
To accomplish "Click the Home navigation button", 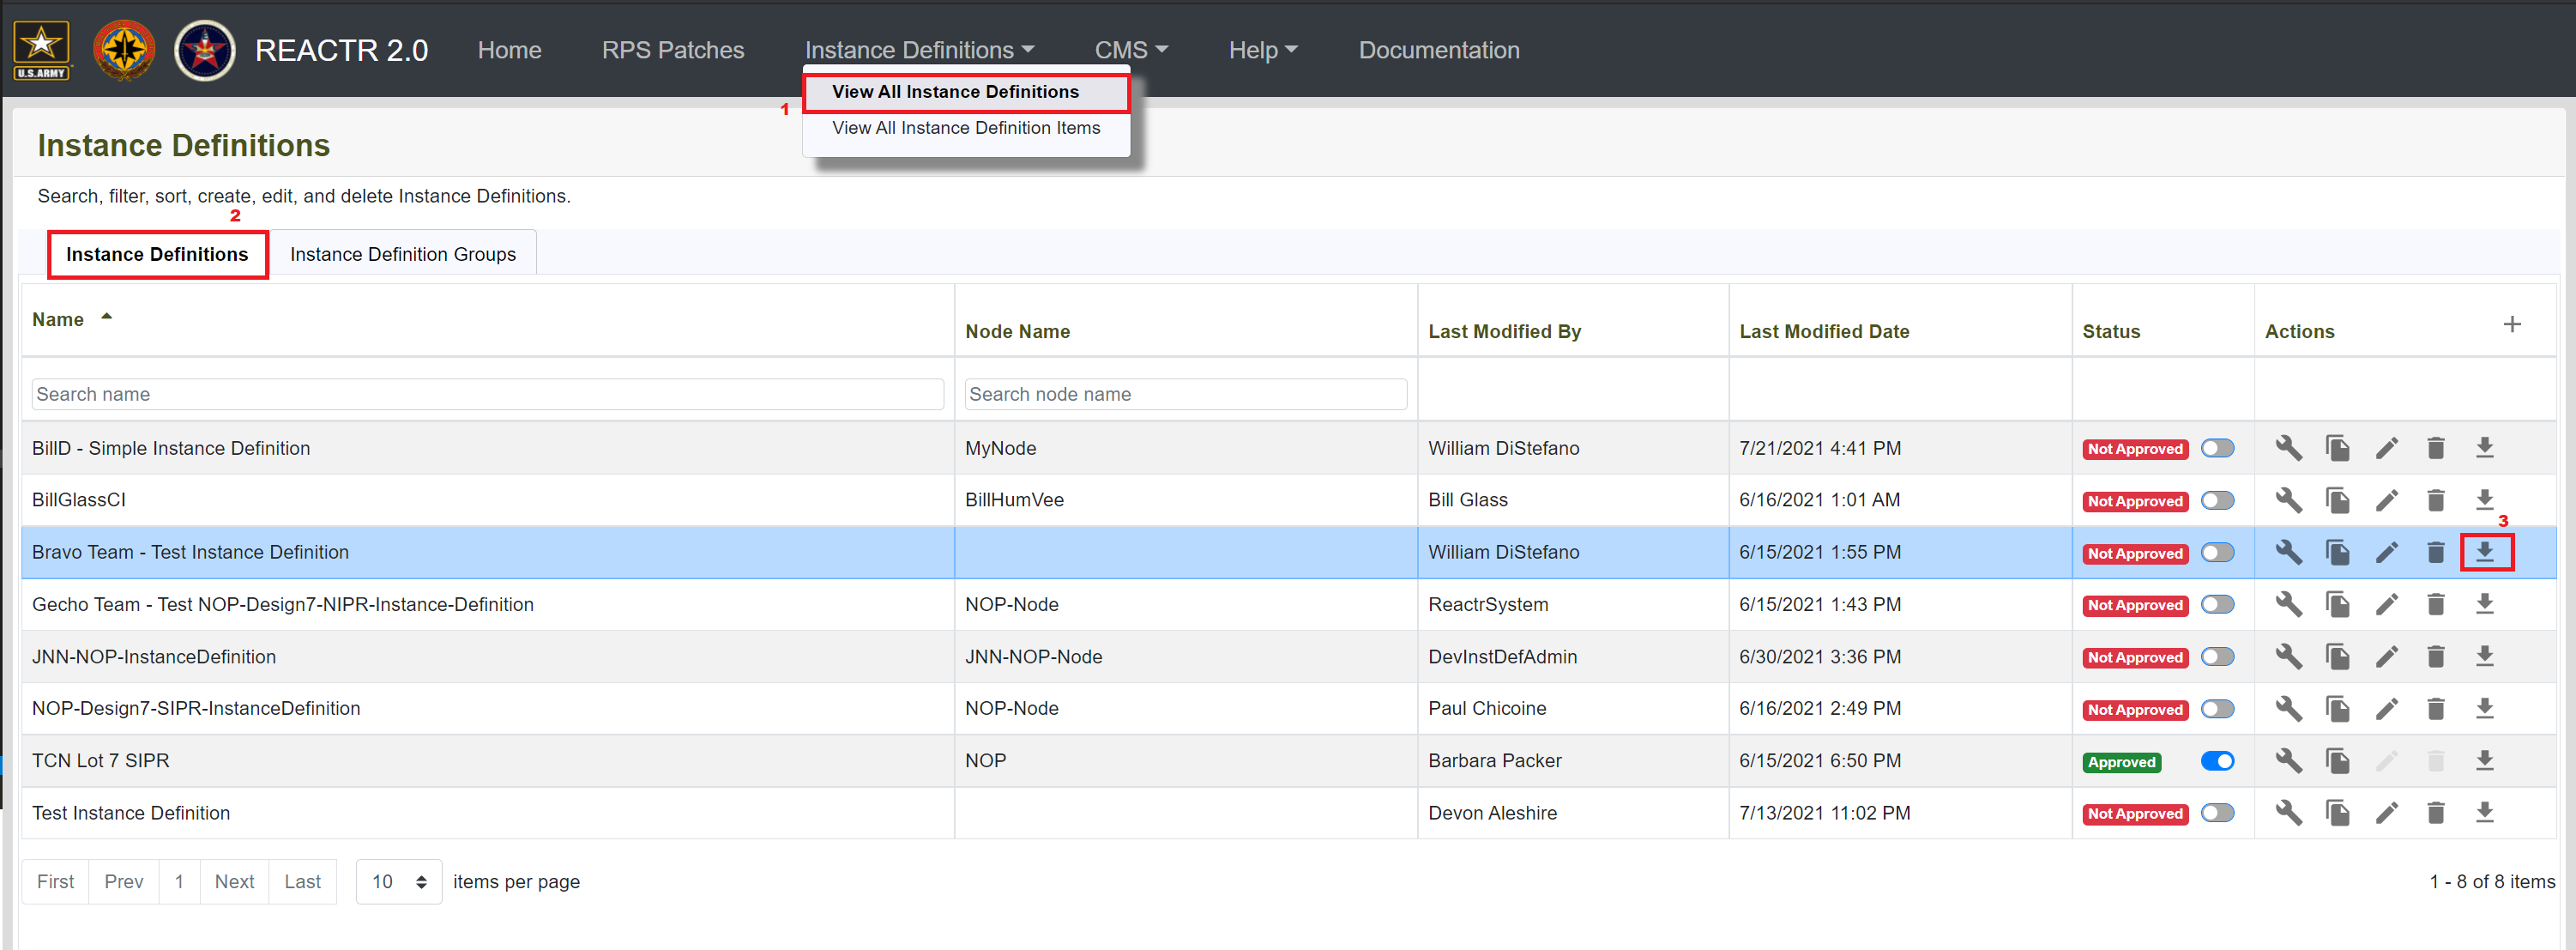I will [x=510, y=49].
